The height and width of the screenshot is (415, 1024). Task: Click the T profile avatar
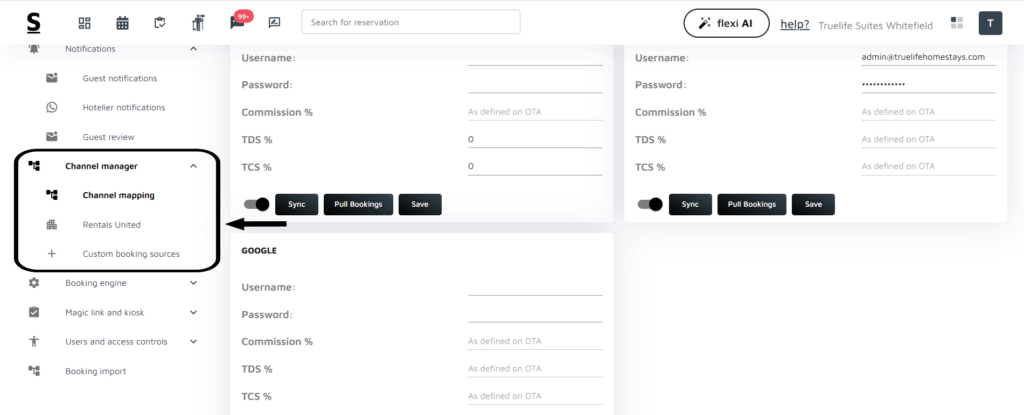tap(989, 23)
